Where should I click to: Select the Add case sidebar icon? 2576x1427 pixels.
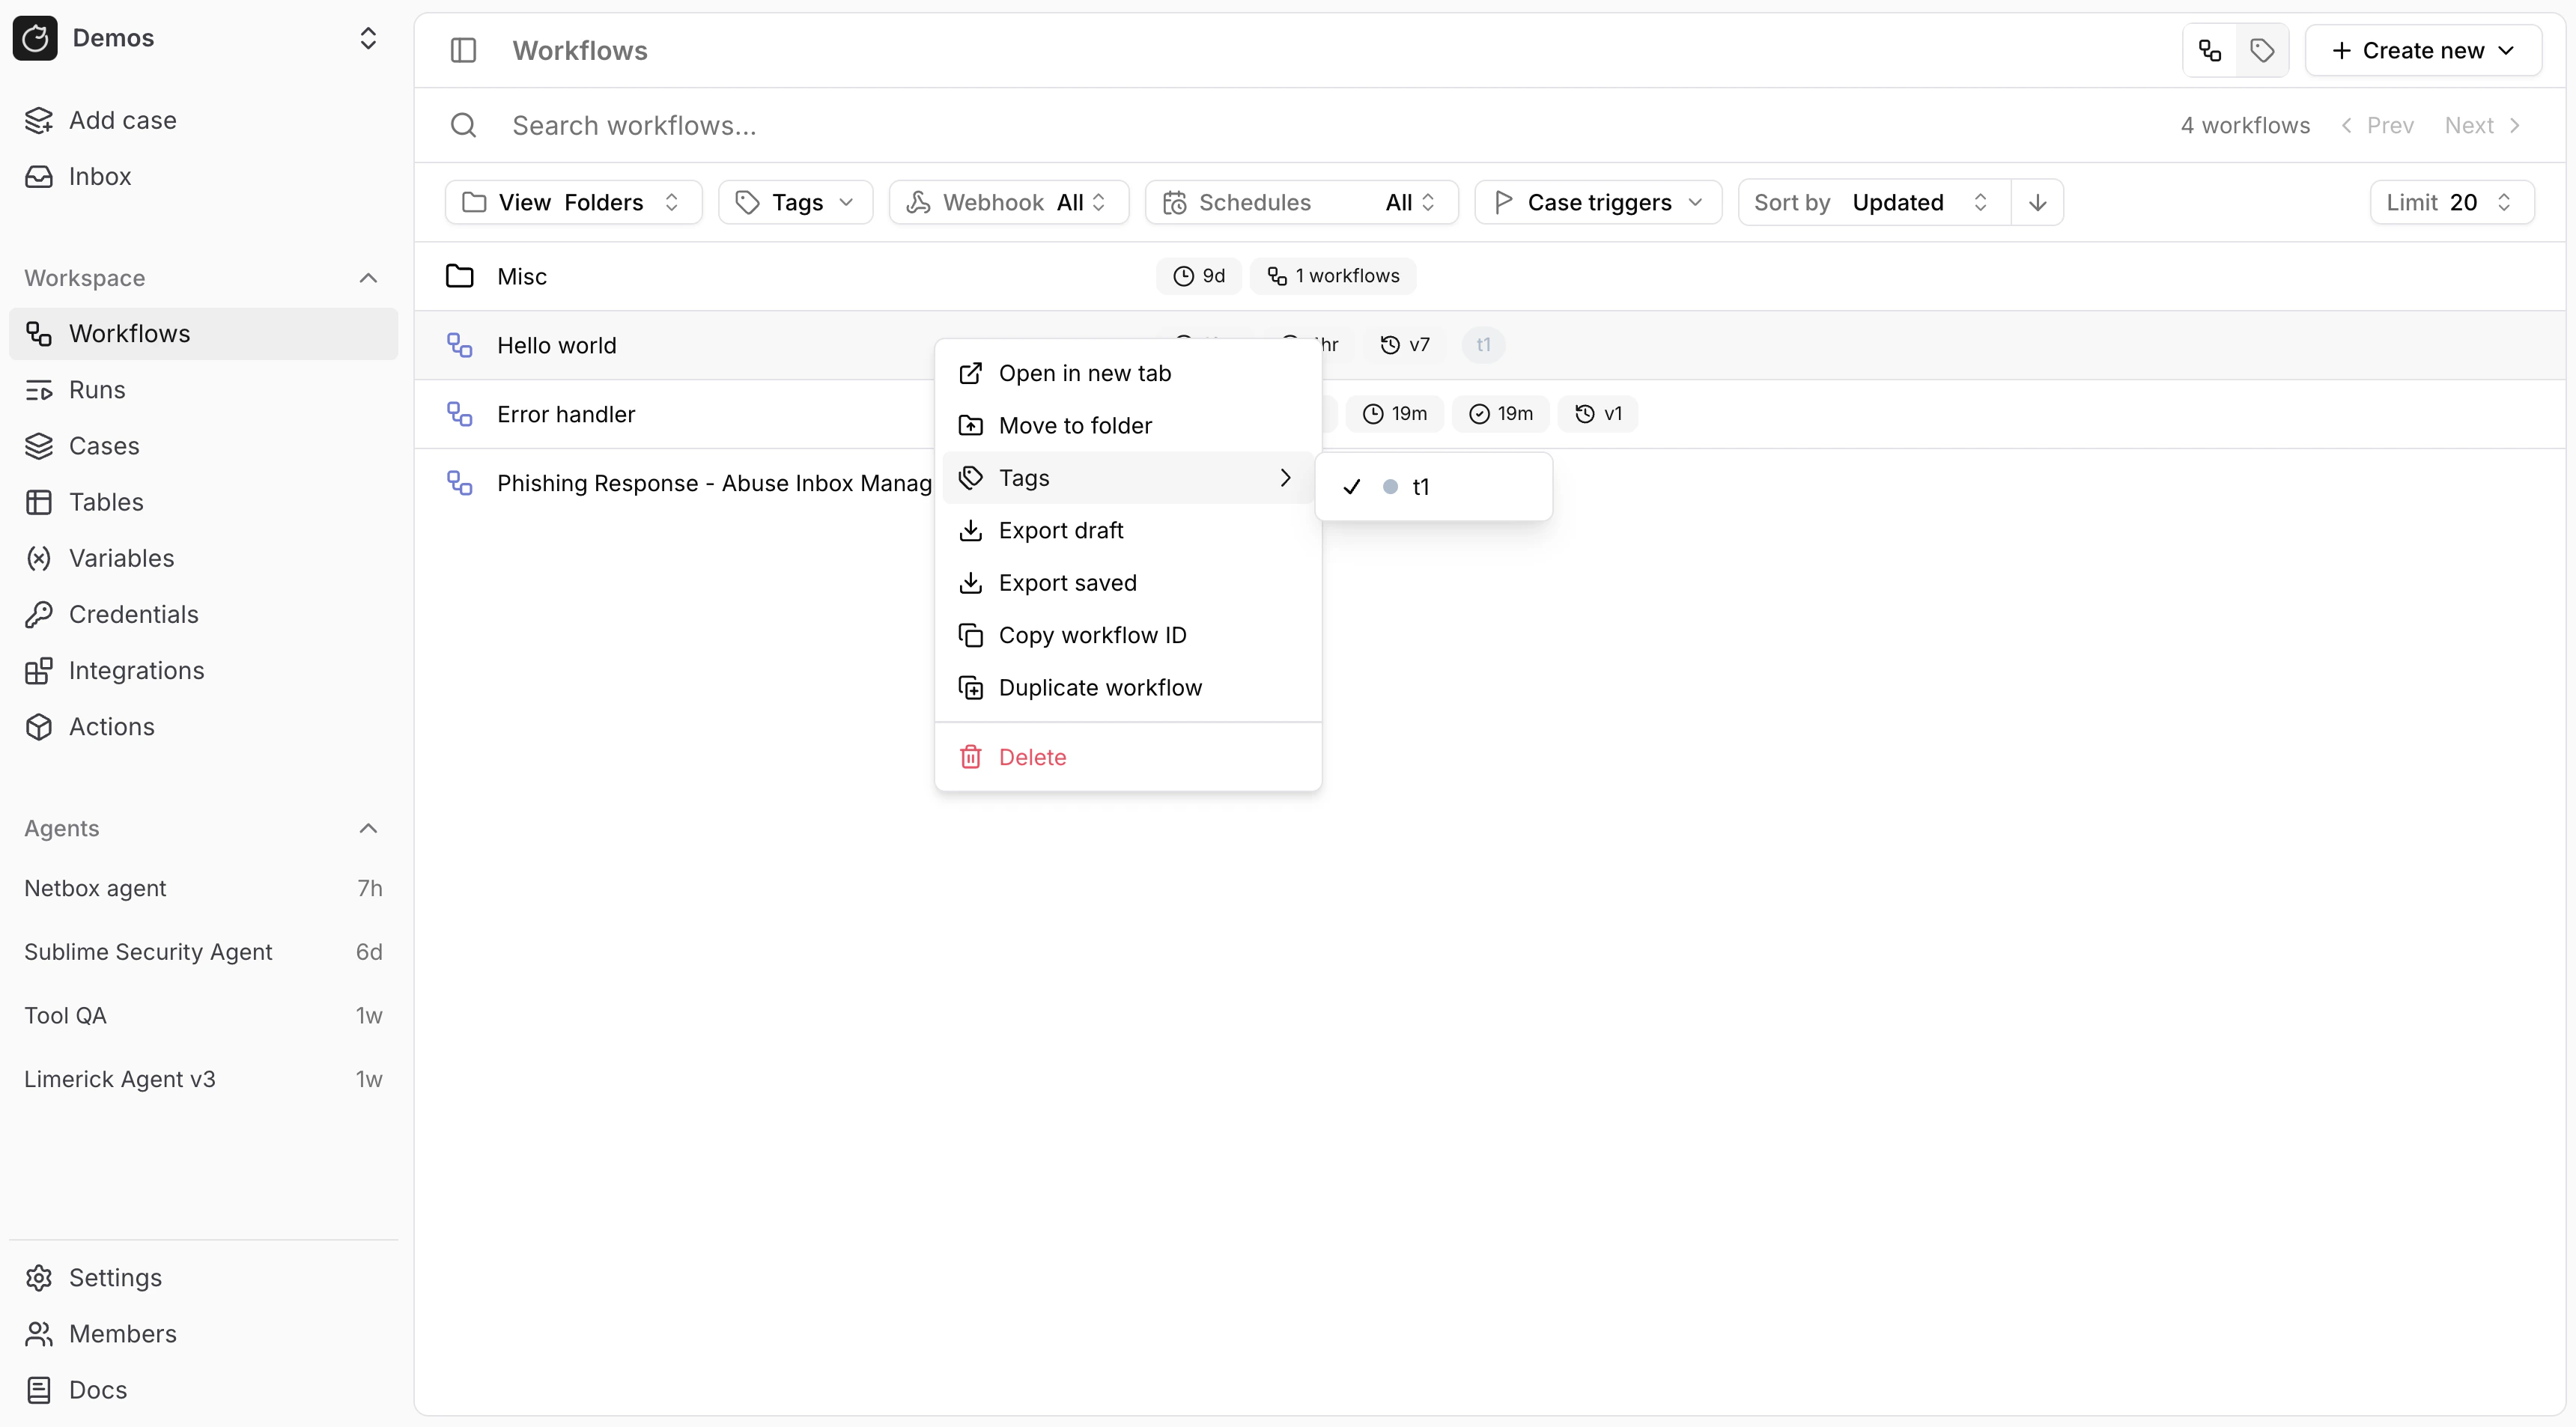coord(38,120)
